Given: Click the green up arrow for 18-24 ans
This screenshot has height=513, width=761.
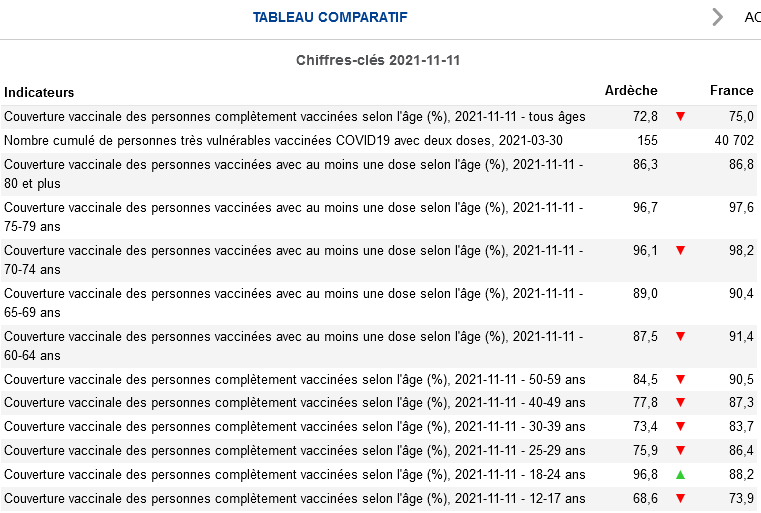Looking at the screenshot, I should coord(681,474).
